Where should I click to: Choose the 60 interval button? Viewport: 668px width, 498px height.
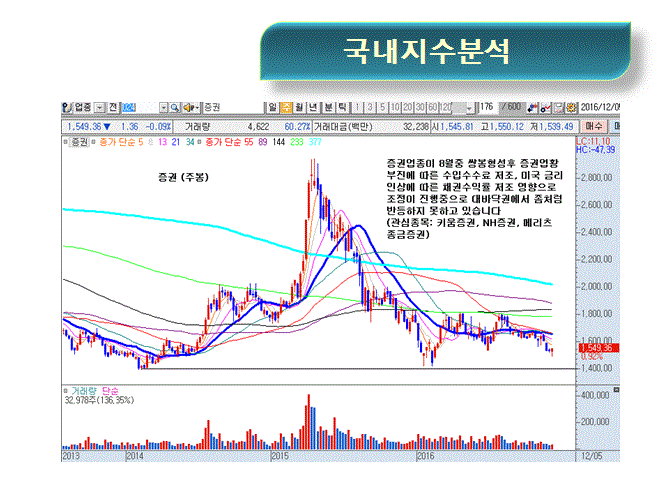point(432,107)
